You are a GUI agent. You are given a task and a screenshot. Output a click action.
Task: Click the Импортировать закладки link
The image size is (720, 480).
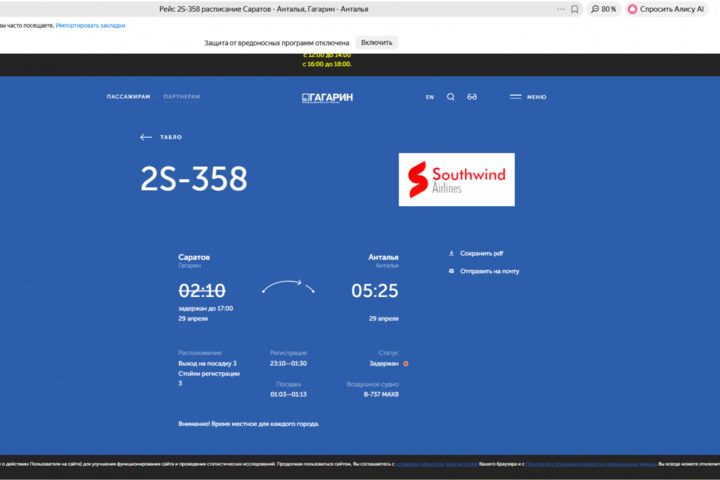click(x=91, y=25)
